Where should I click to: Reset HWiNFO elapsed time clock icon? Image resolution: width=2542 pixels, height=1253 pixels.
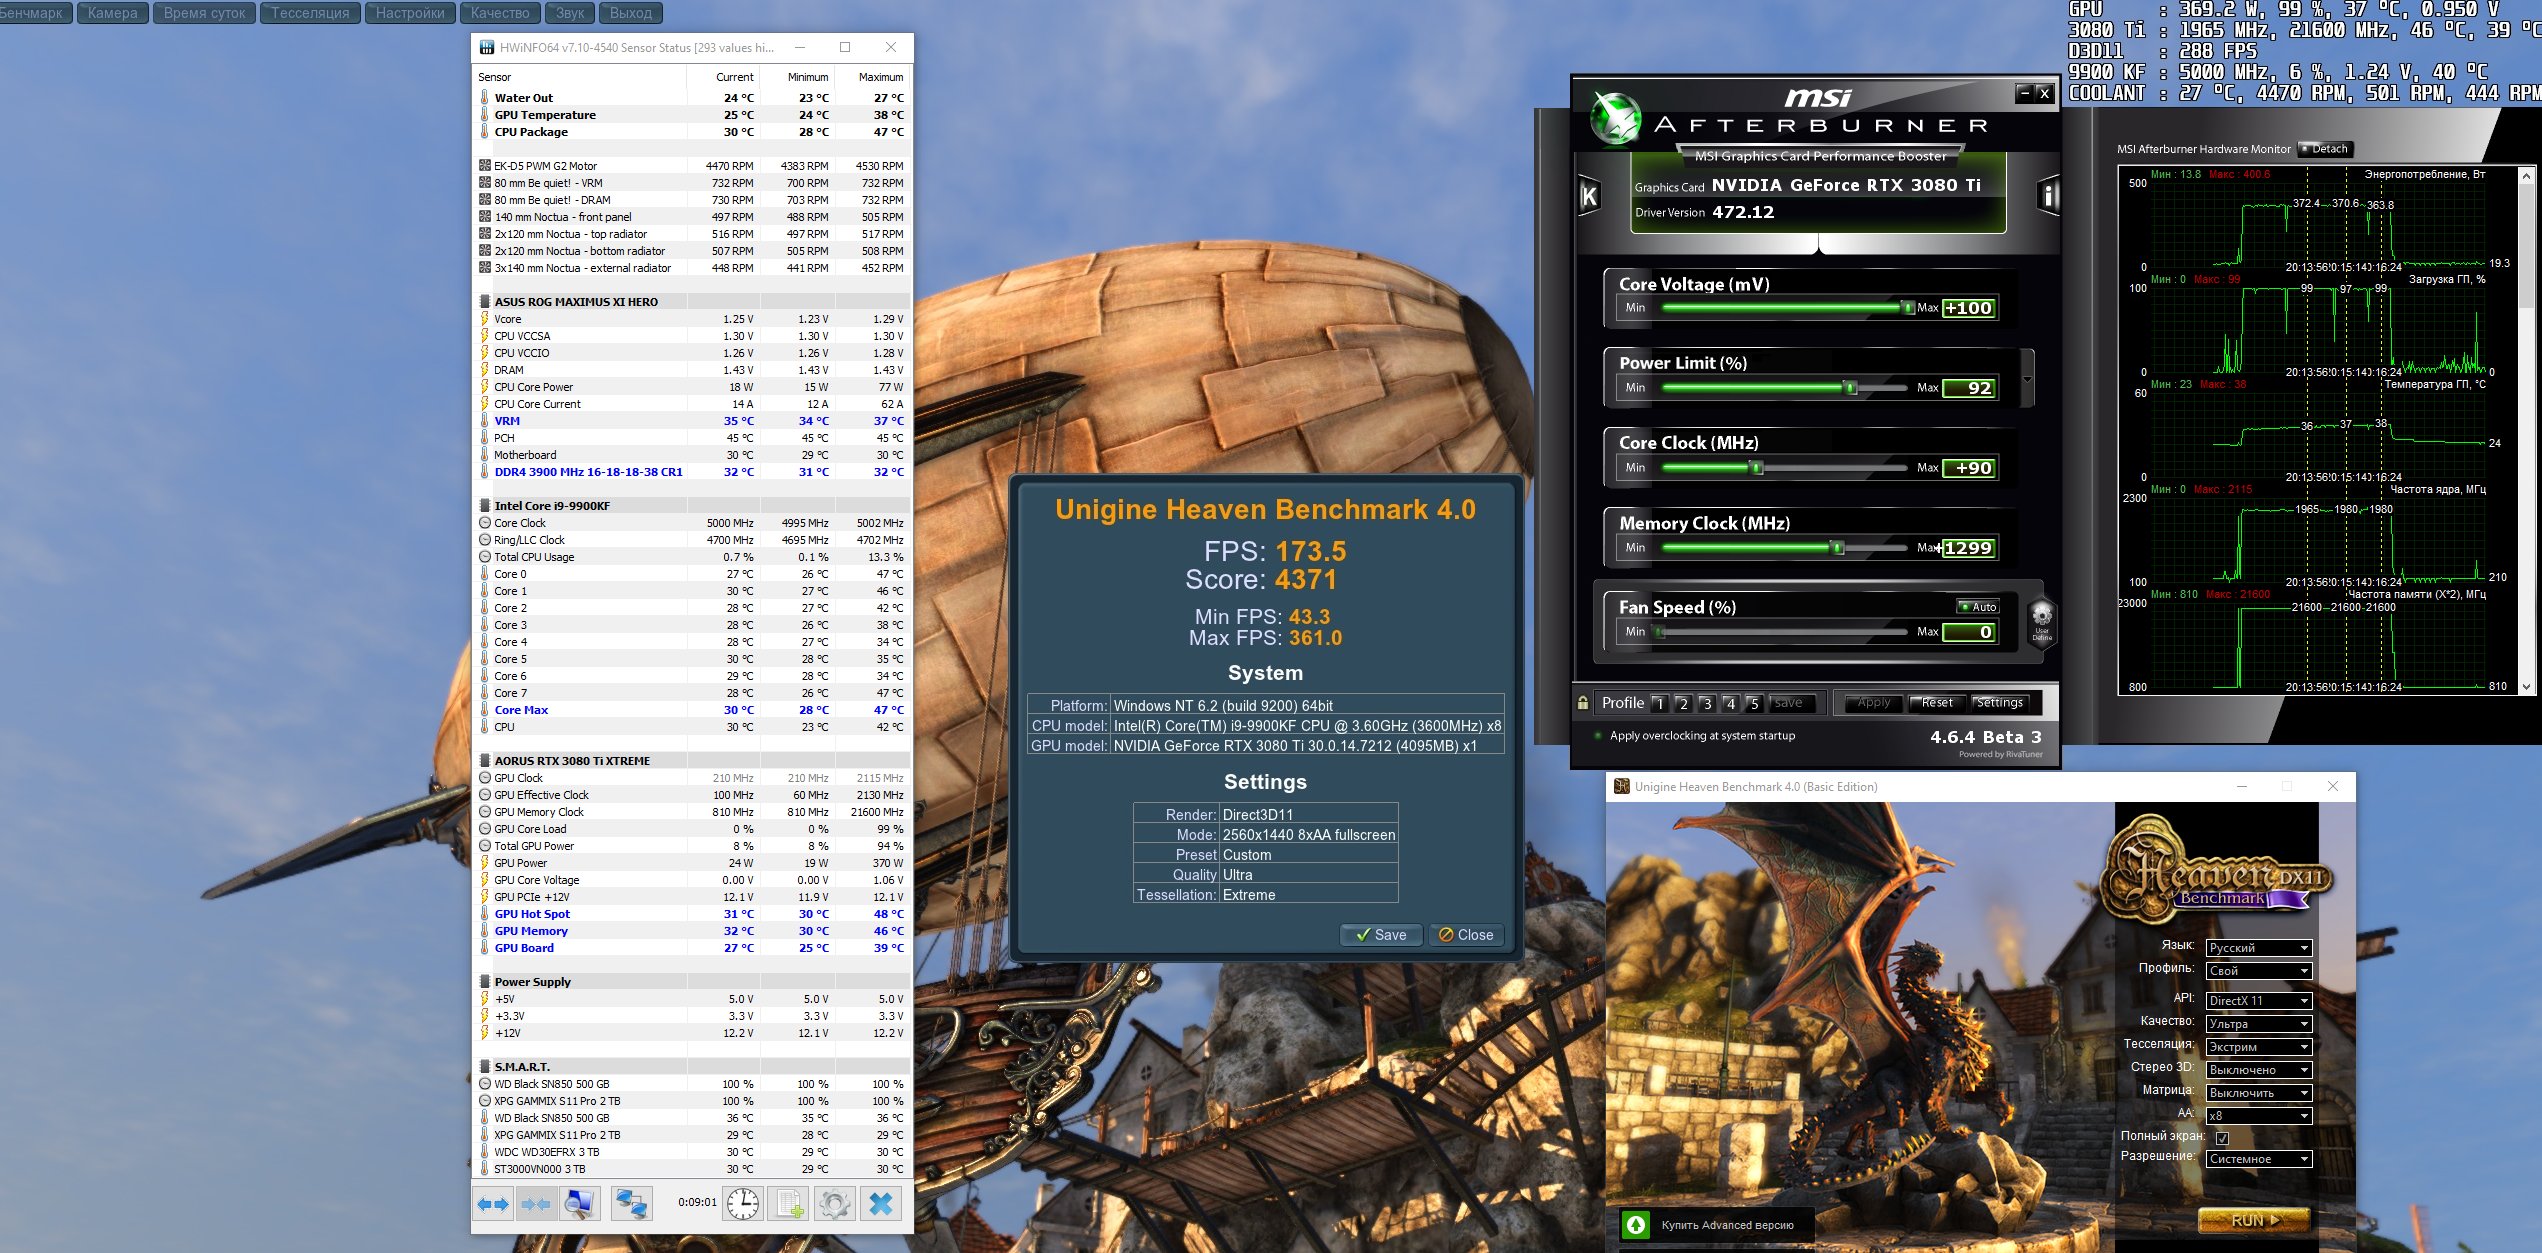click(742, 1204)
